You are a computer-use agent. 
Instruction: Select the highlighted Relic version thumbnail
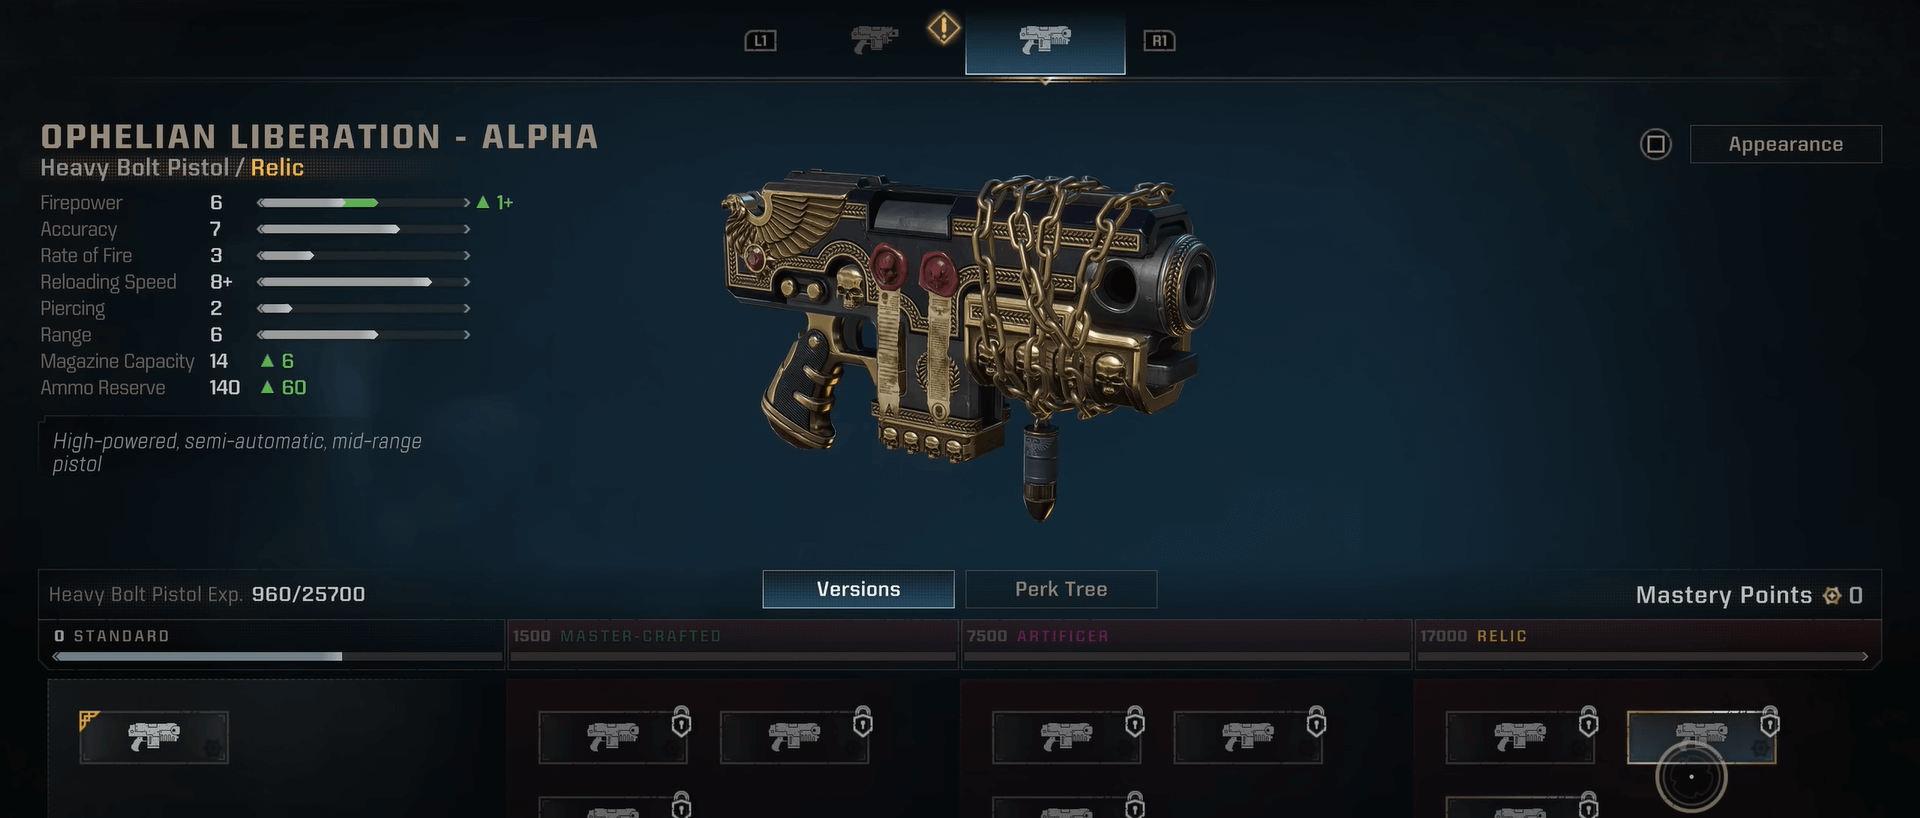coord(1701,737)
